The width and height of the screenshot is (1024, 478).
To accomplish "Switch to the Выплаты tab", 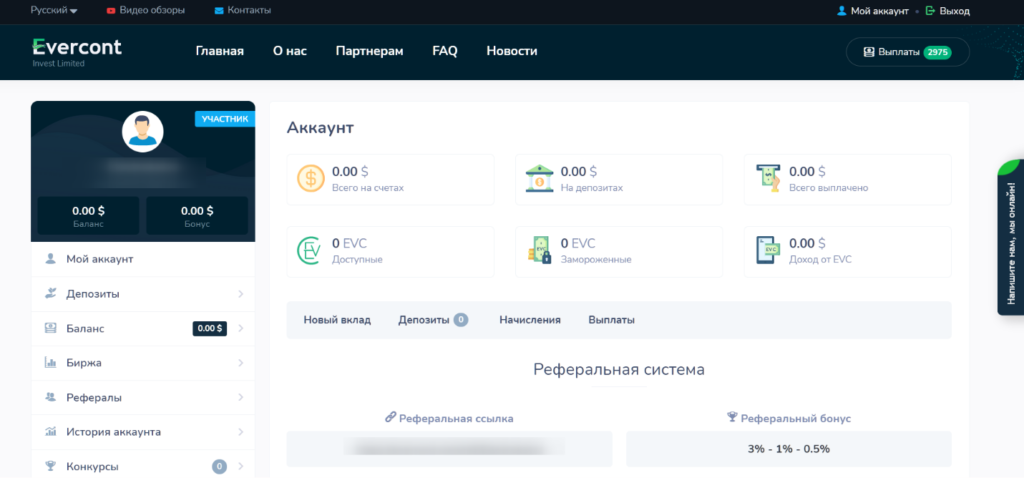I will (611, 320).
